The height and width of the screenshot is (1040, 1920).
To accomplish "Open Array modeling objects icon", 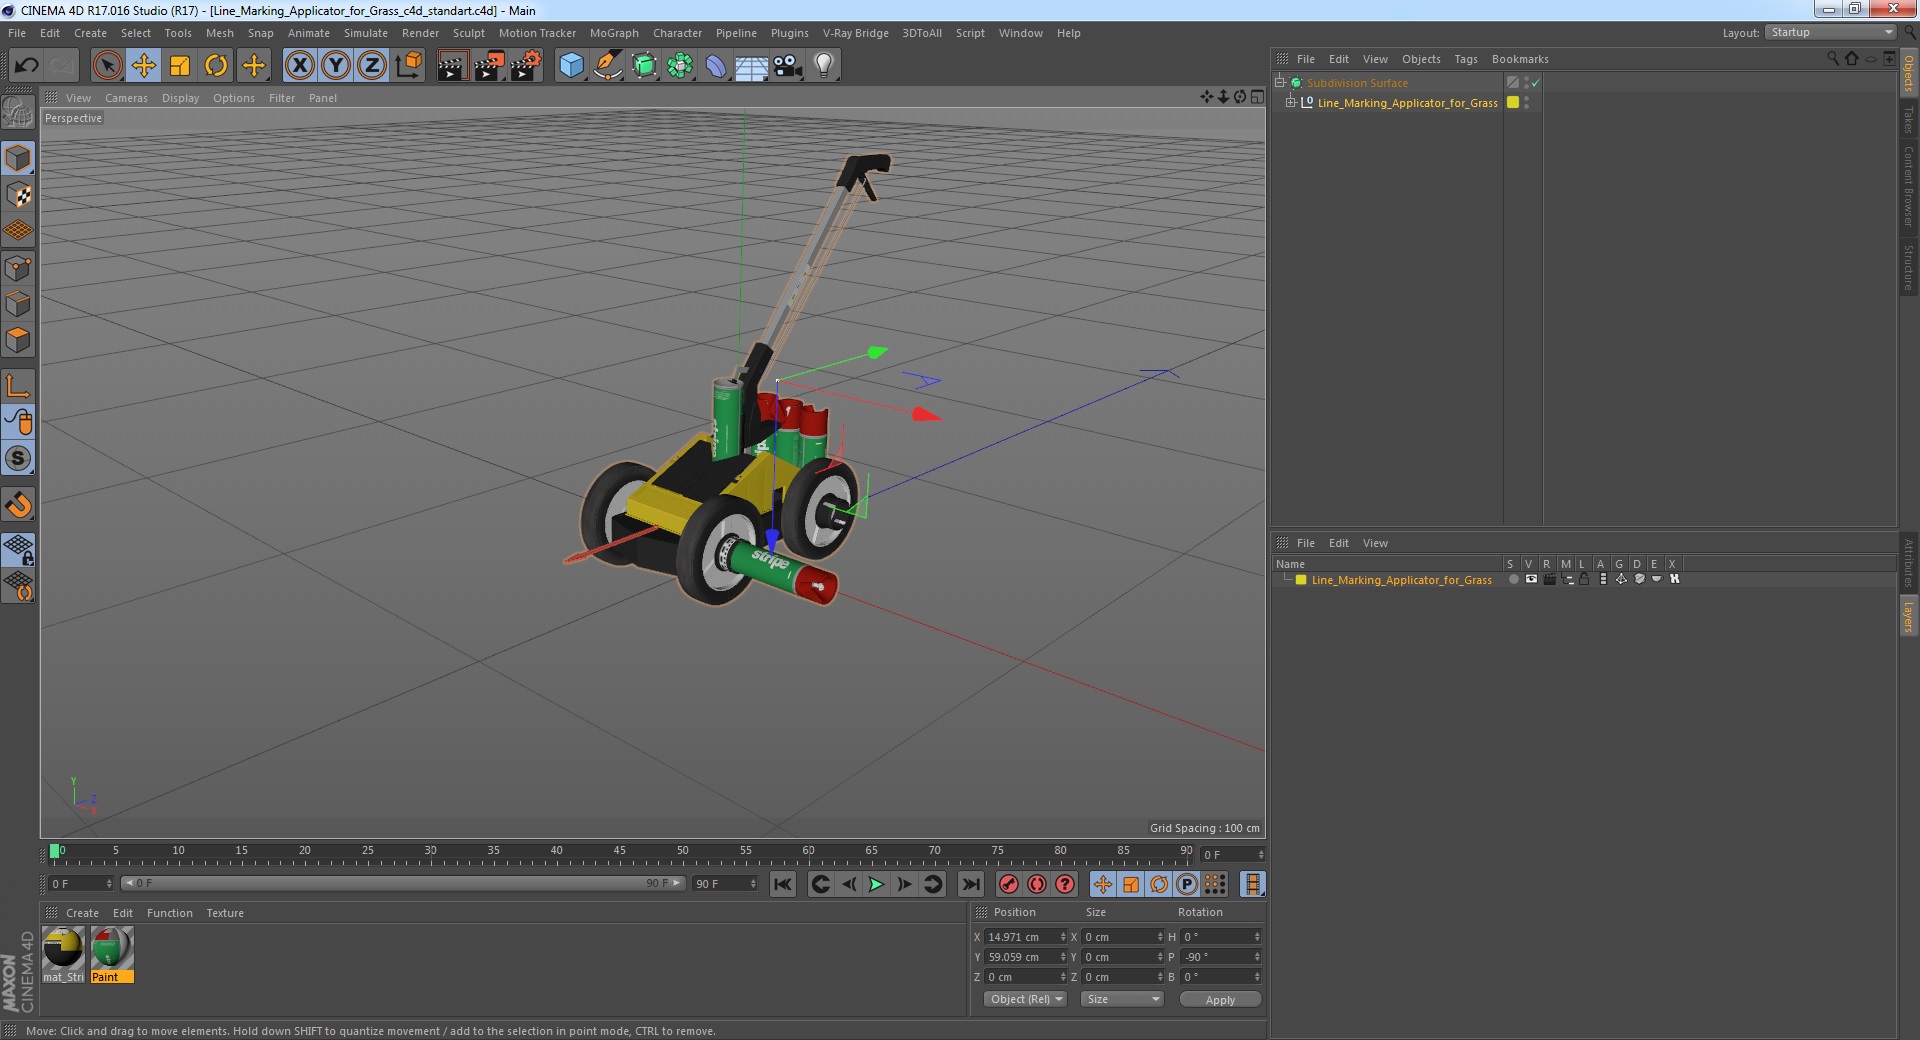I will pyautogui.click(x=680, y=66).
